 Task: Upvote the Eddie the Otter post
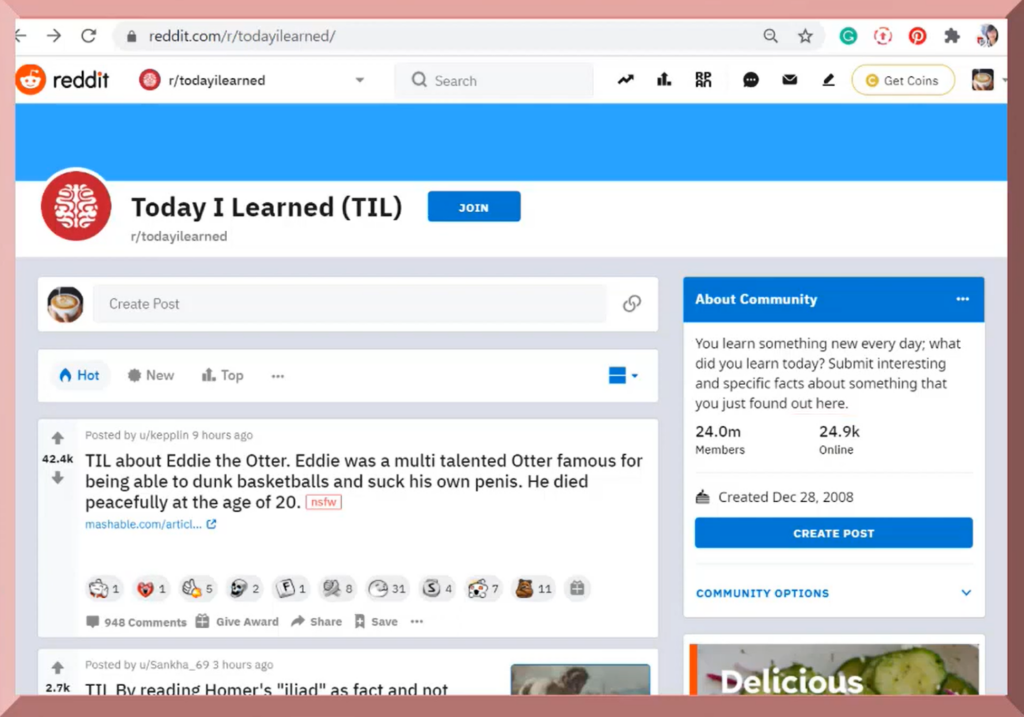[57, 438]
